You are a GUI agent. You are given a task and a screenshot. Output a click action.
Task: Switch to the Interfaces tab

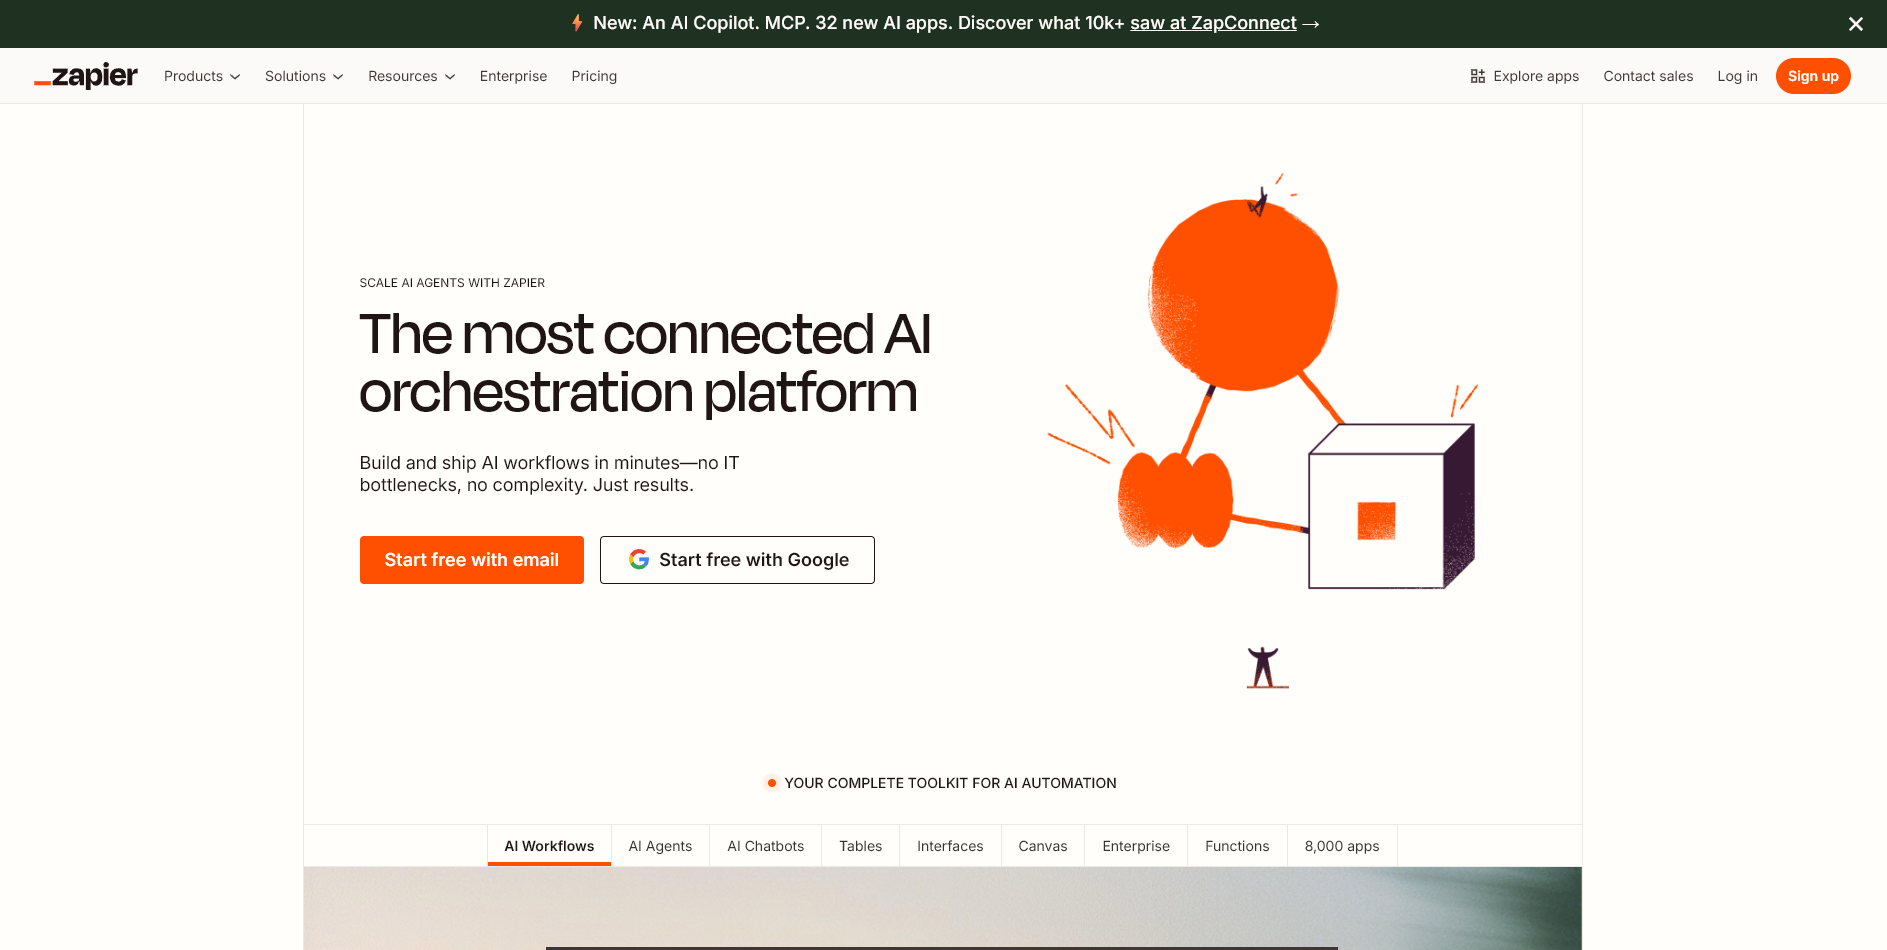point(949,845)
